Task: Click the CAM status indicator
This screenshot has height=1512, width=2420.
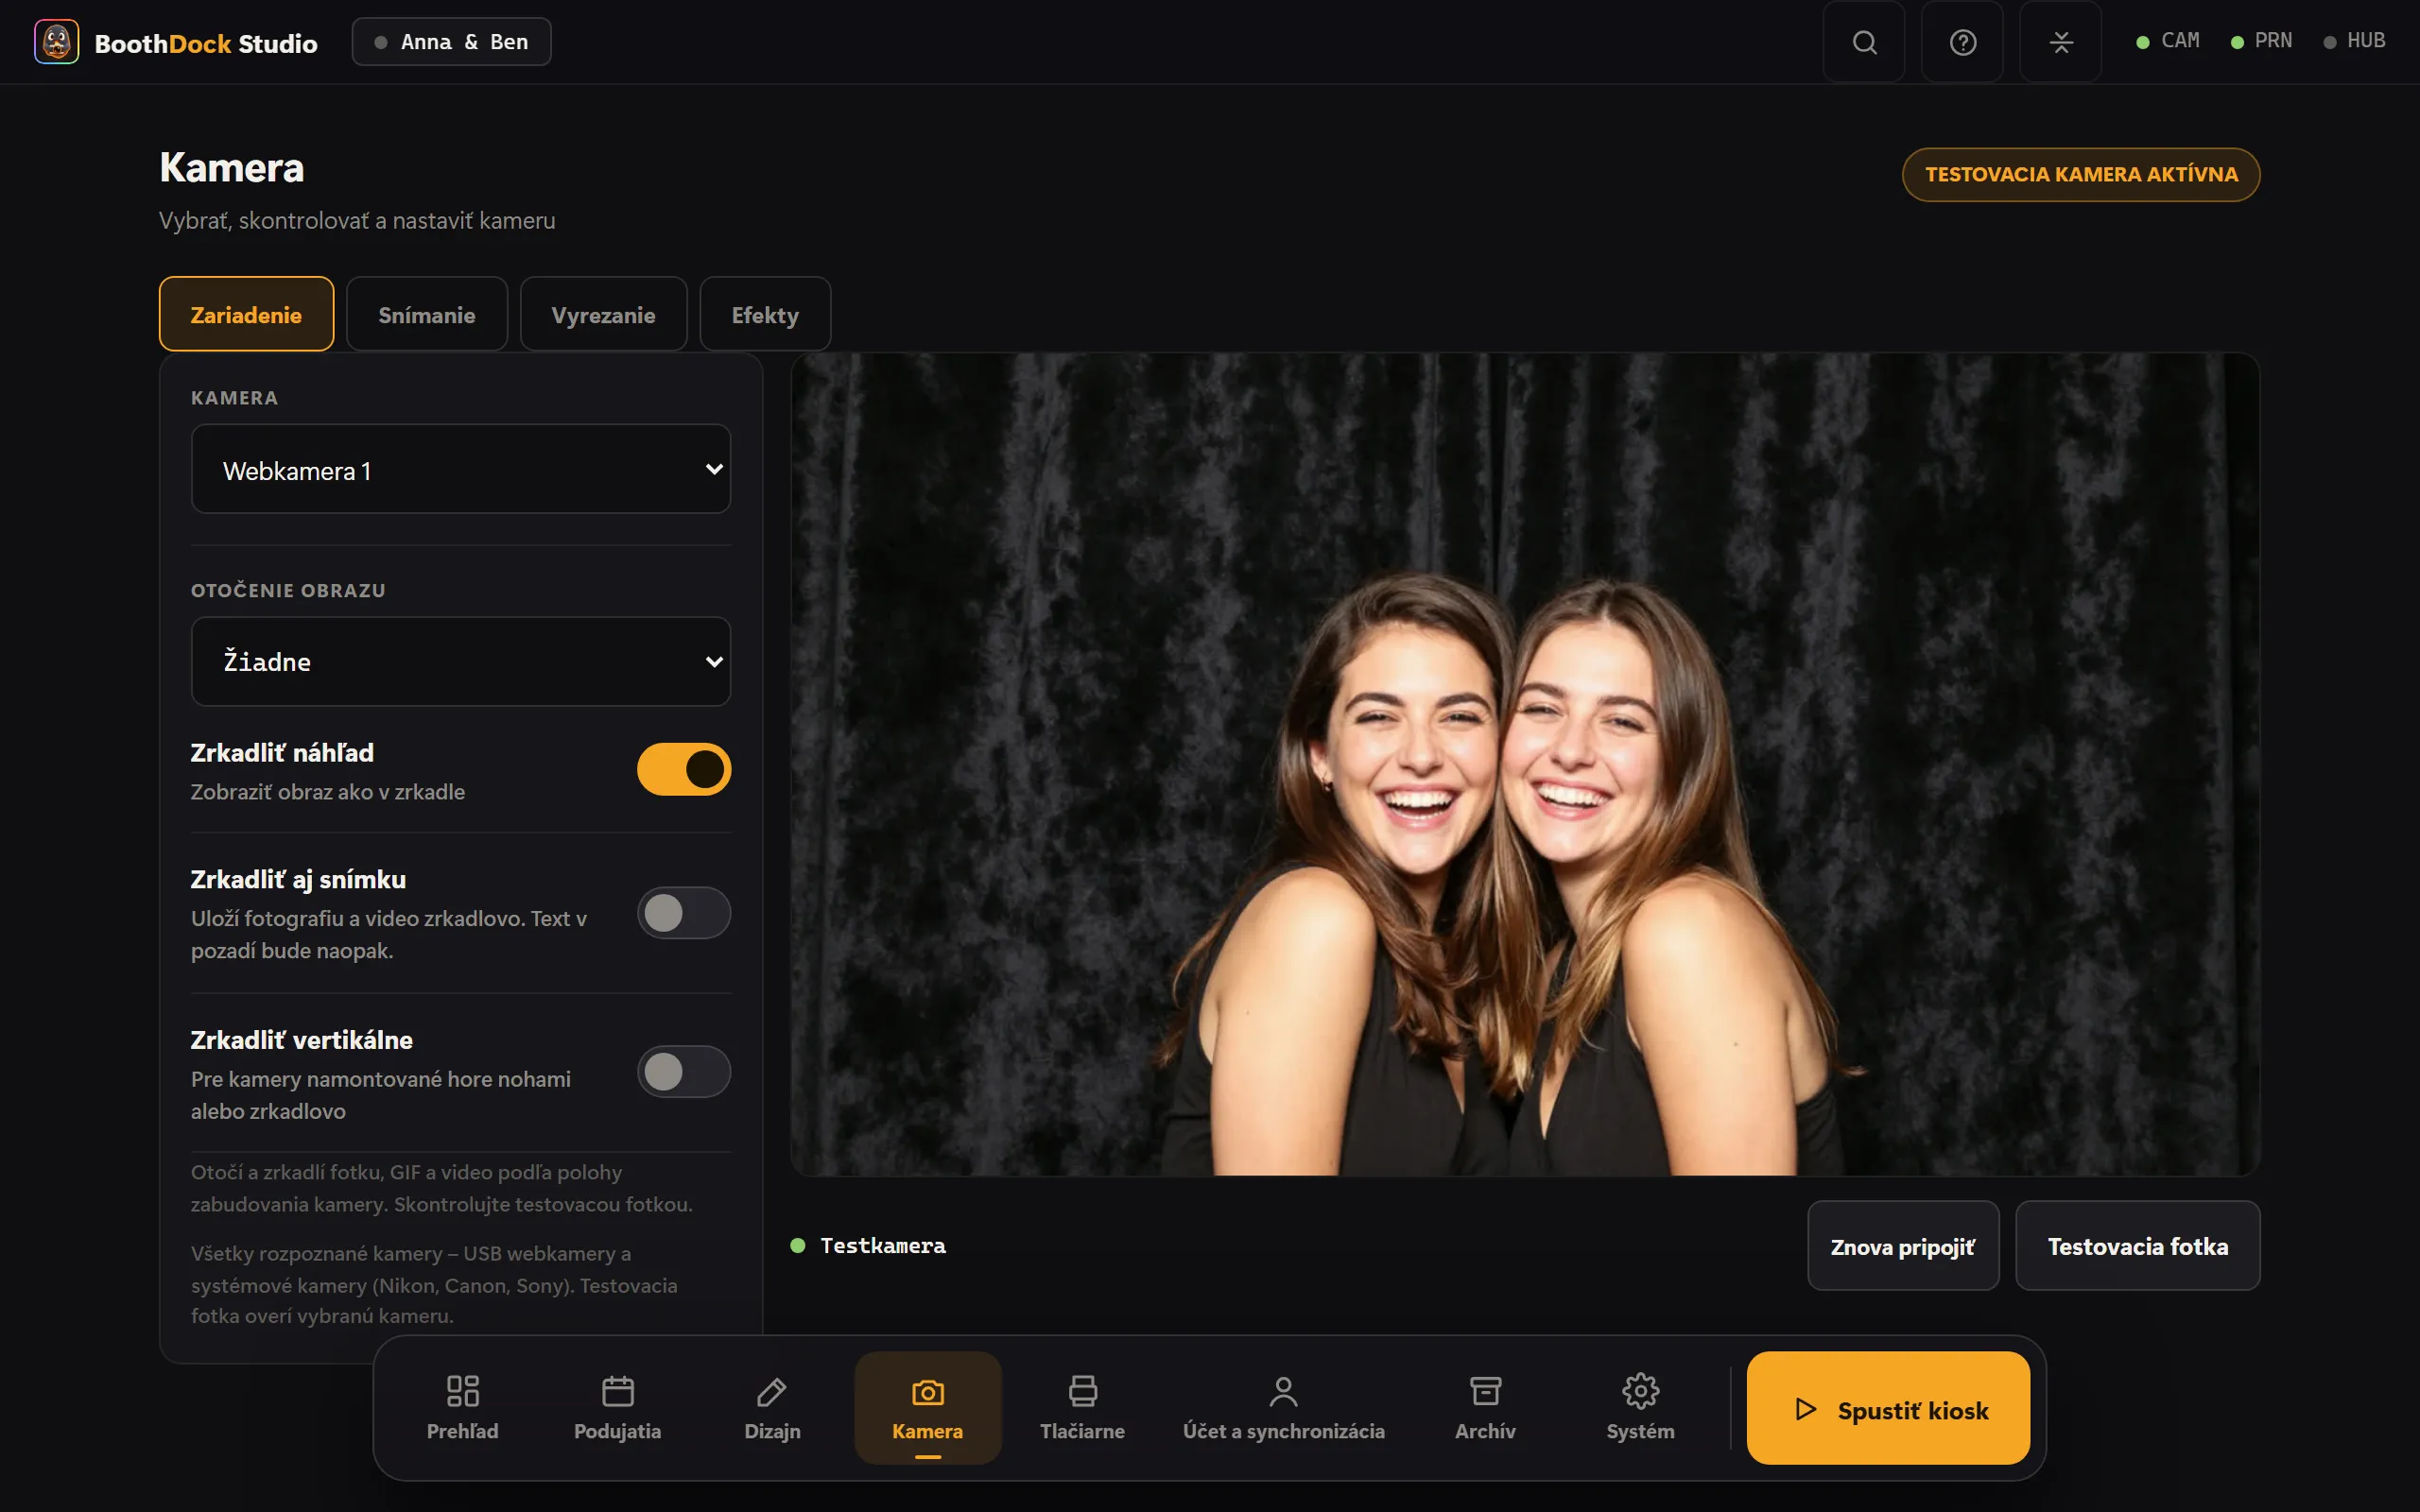Action: pyautogui.click(x=2167, y=41)
